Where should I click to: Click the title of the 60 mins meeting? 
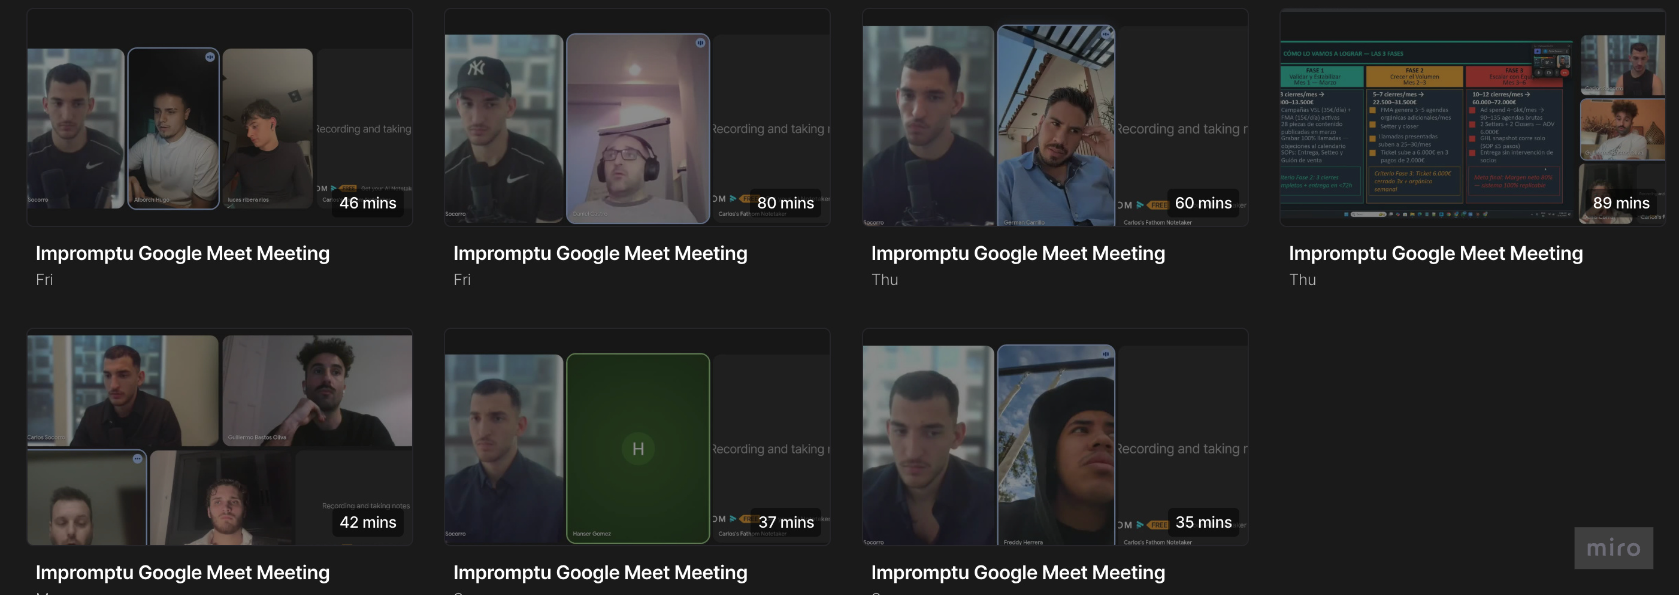coord(1018,253)
